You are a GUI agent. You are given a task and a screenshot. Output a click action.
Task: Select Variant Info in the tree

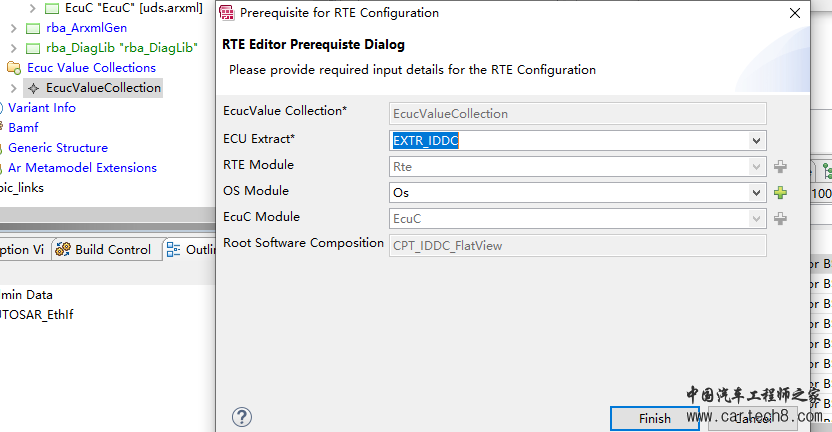[42, 108]
